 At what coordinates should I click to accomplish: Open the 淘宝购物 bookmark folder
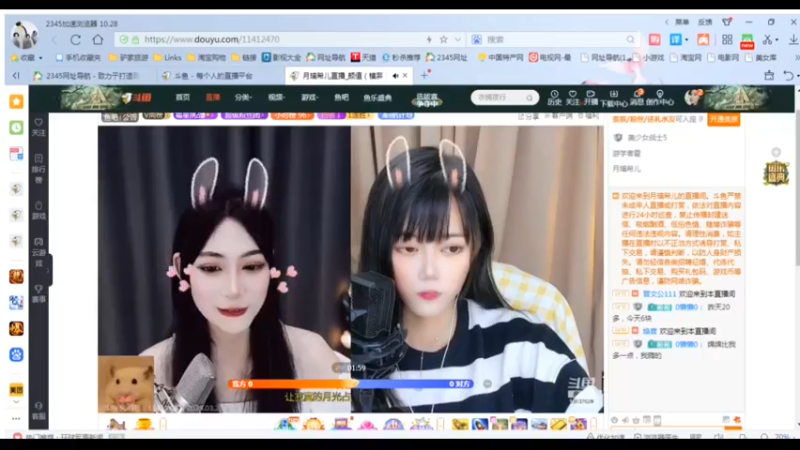point(206,58)
